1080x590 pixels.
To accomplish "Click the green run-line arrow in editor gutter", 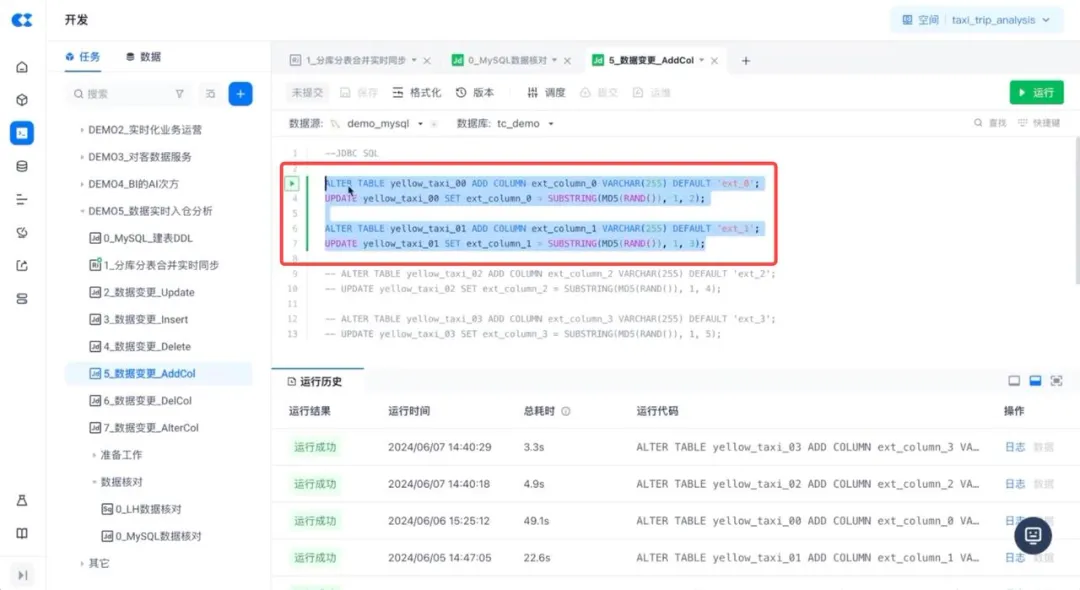I will point(292,183).
